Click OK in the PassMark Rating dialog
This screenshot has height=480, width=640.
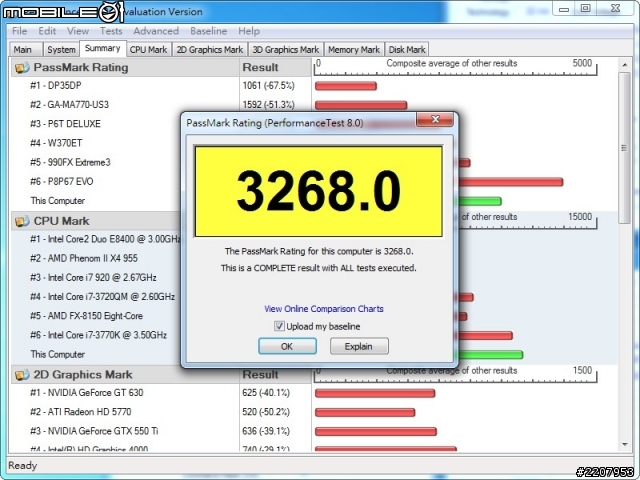point(287,346)
